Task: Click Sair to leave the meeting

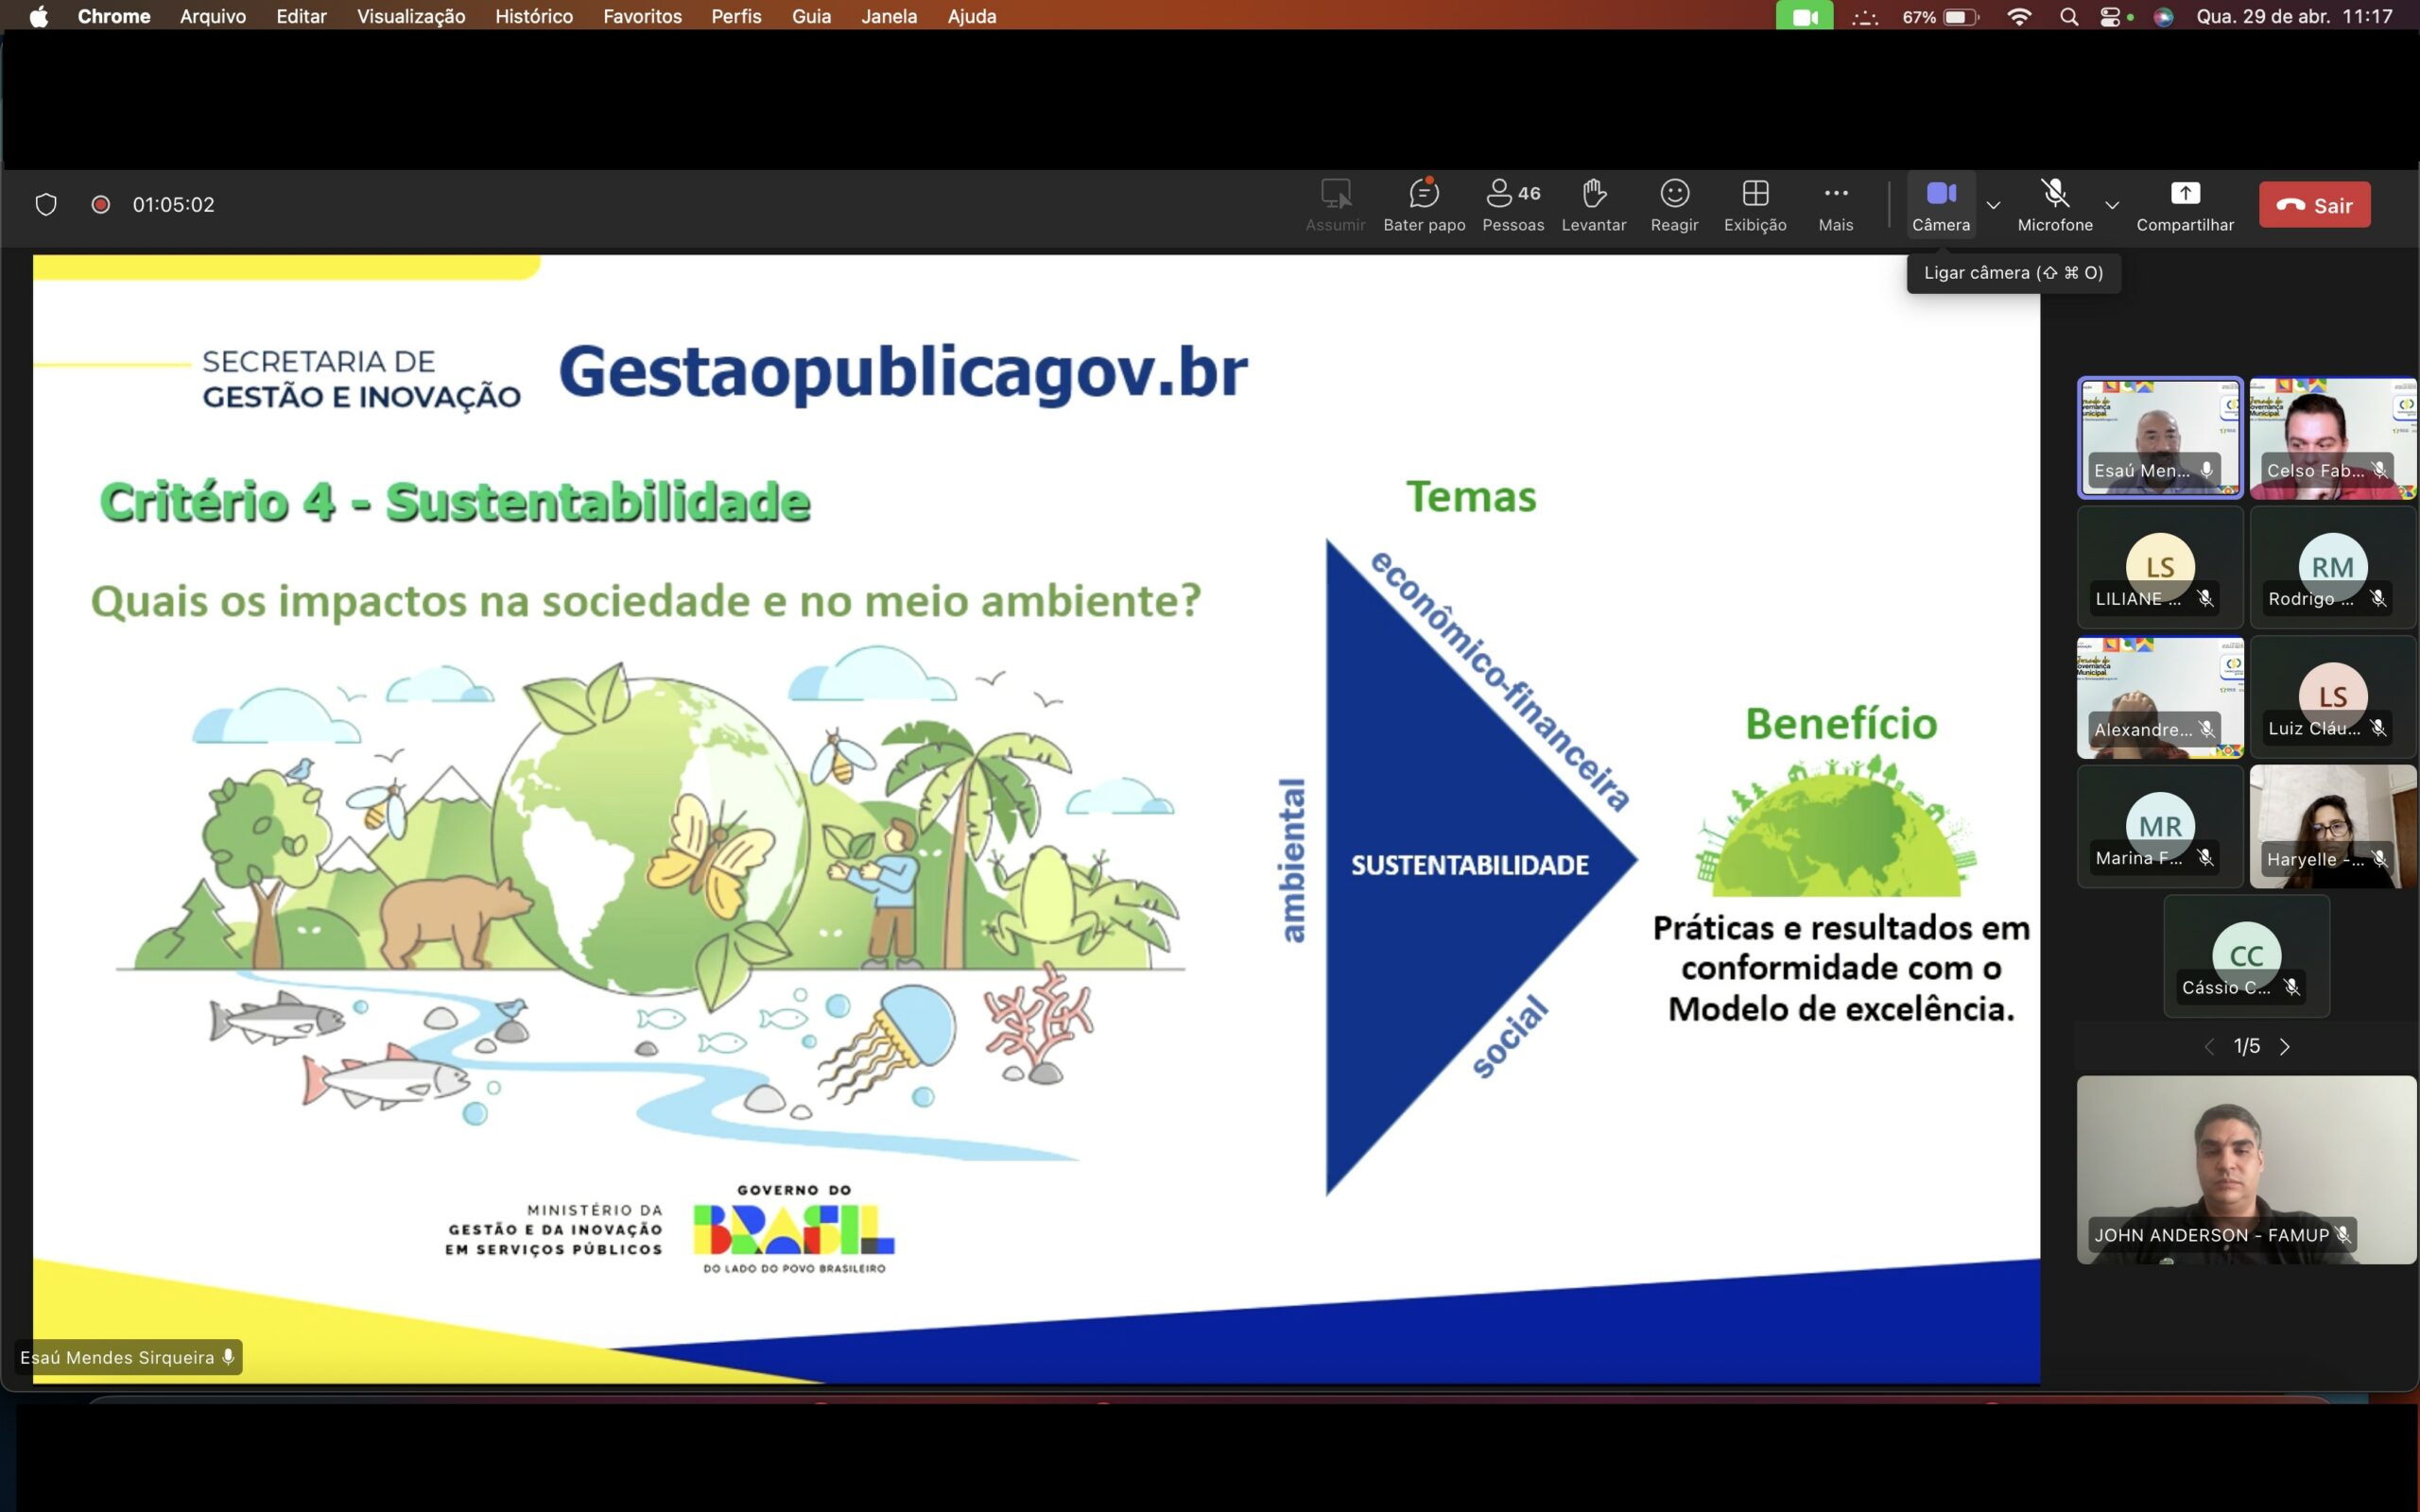Action: point(2315,204)
